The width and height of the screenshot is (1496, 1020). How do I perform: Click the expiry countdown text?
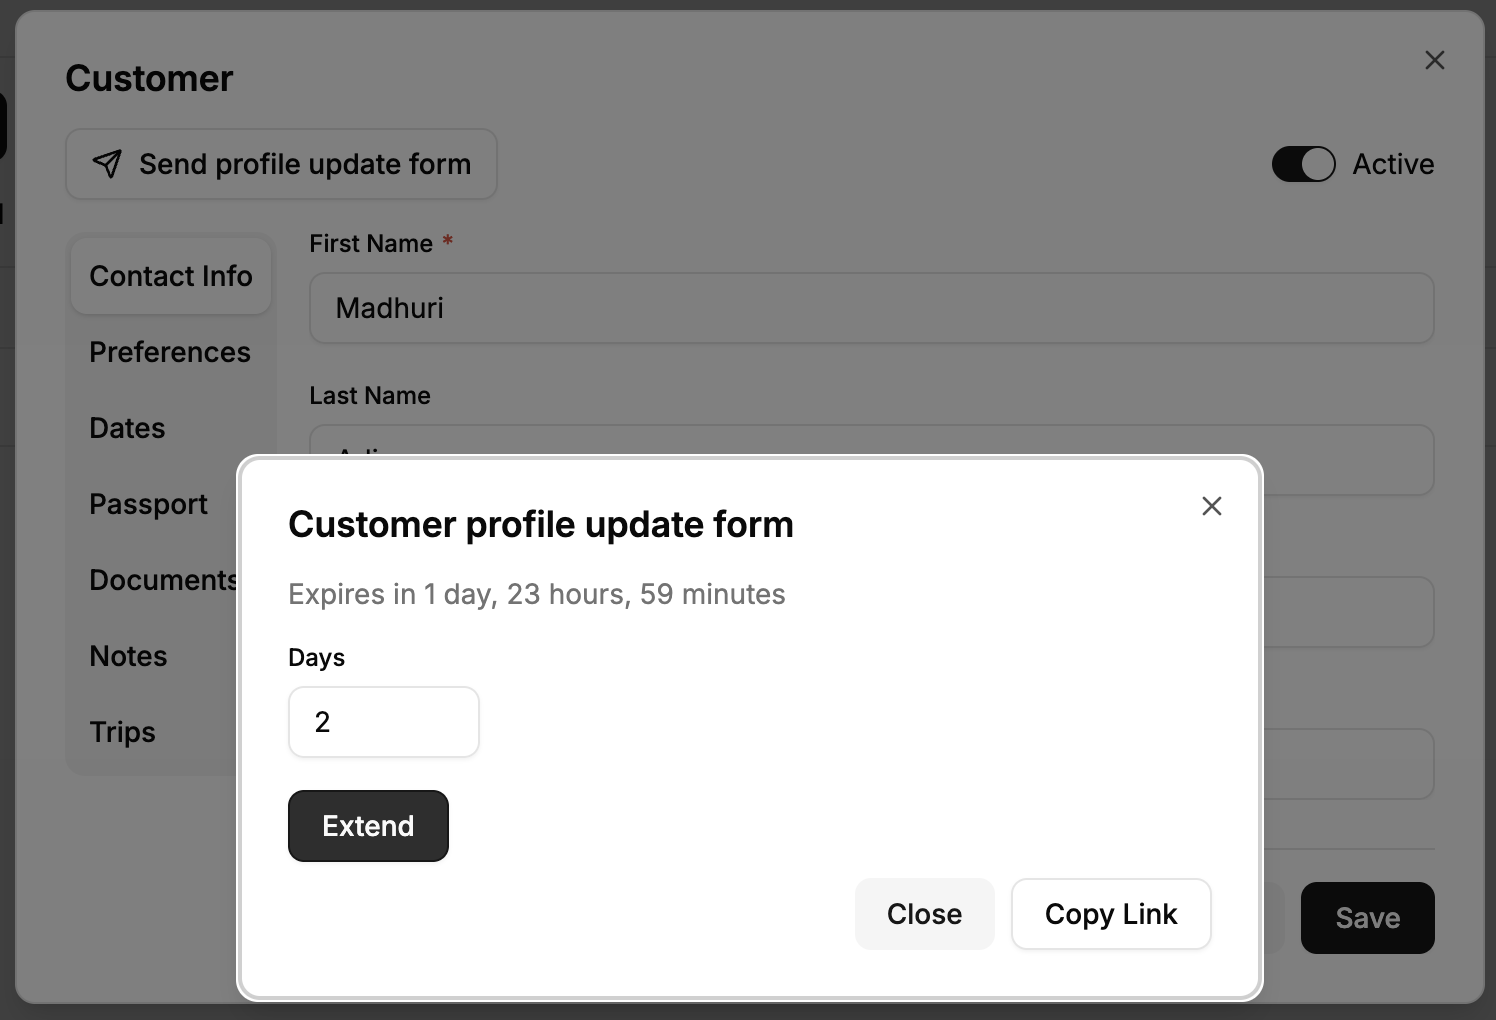tap(537, 594)
